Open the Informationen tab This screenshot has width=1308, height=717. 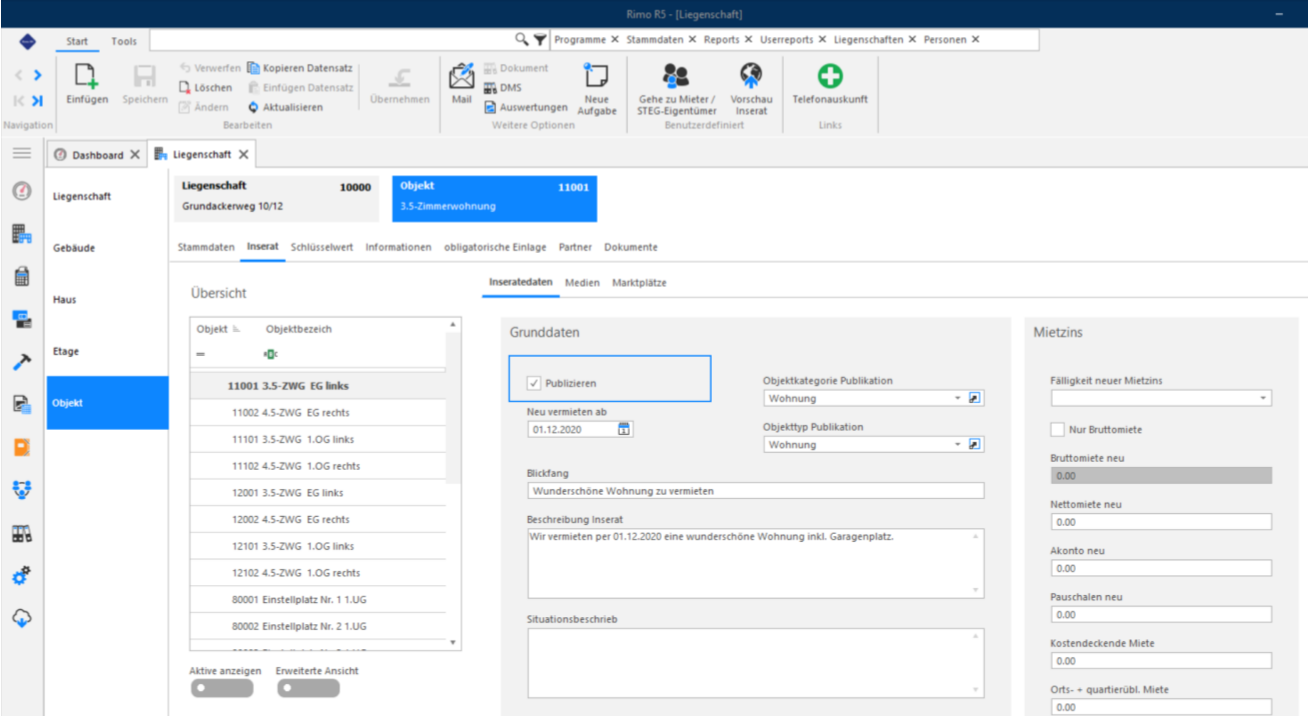tap(398, 247)
